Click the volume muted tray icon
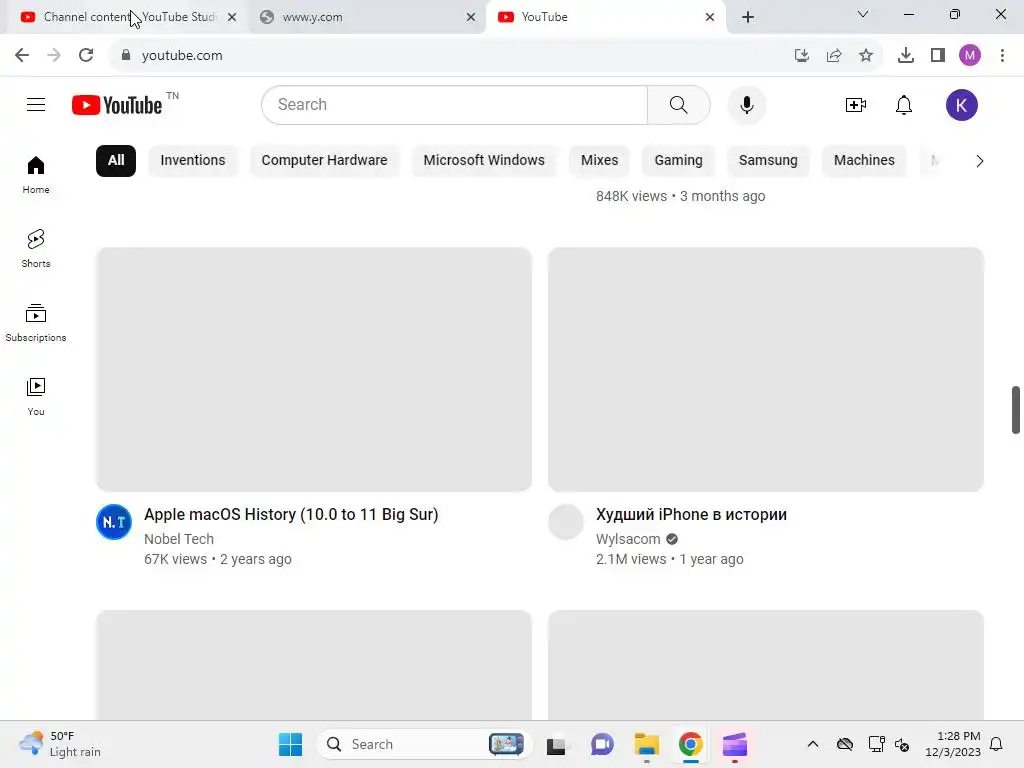 (902, 744)
